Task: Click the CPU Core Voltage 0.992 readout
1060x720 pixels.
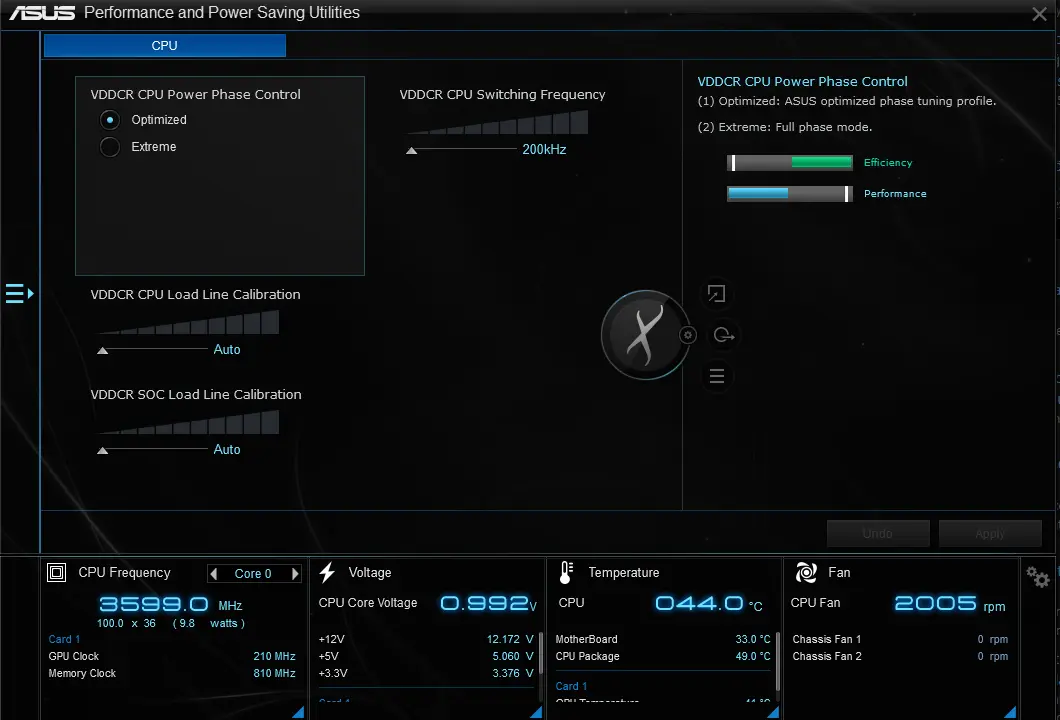Action: pyautogui.click(x=489, y=603)
